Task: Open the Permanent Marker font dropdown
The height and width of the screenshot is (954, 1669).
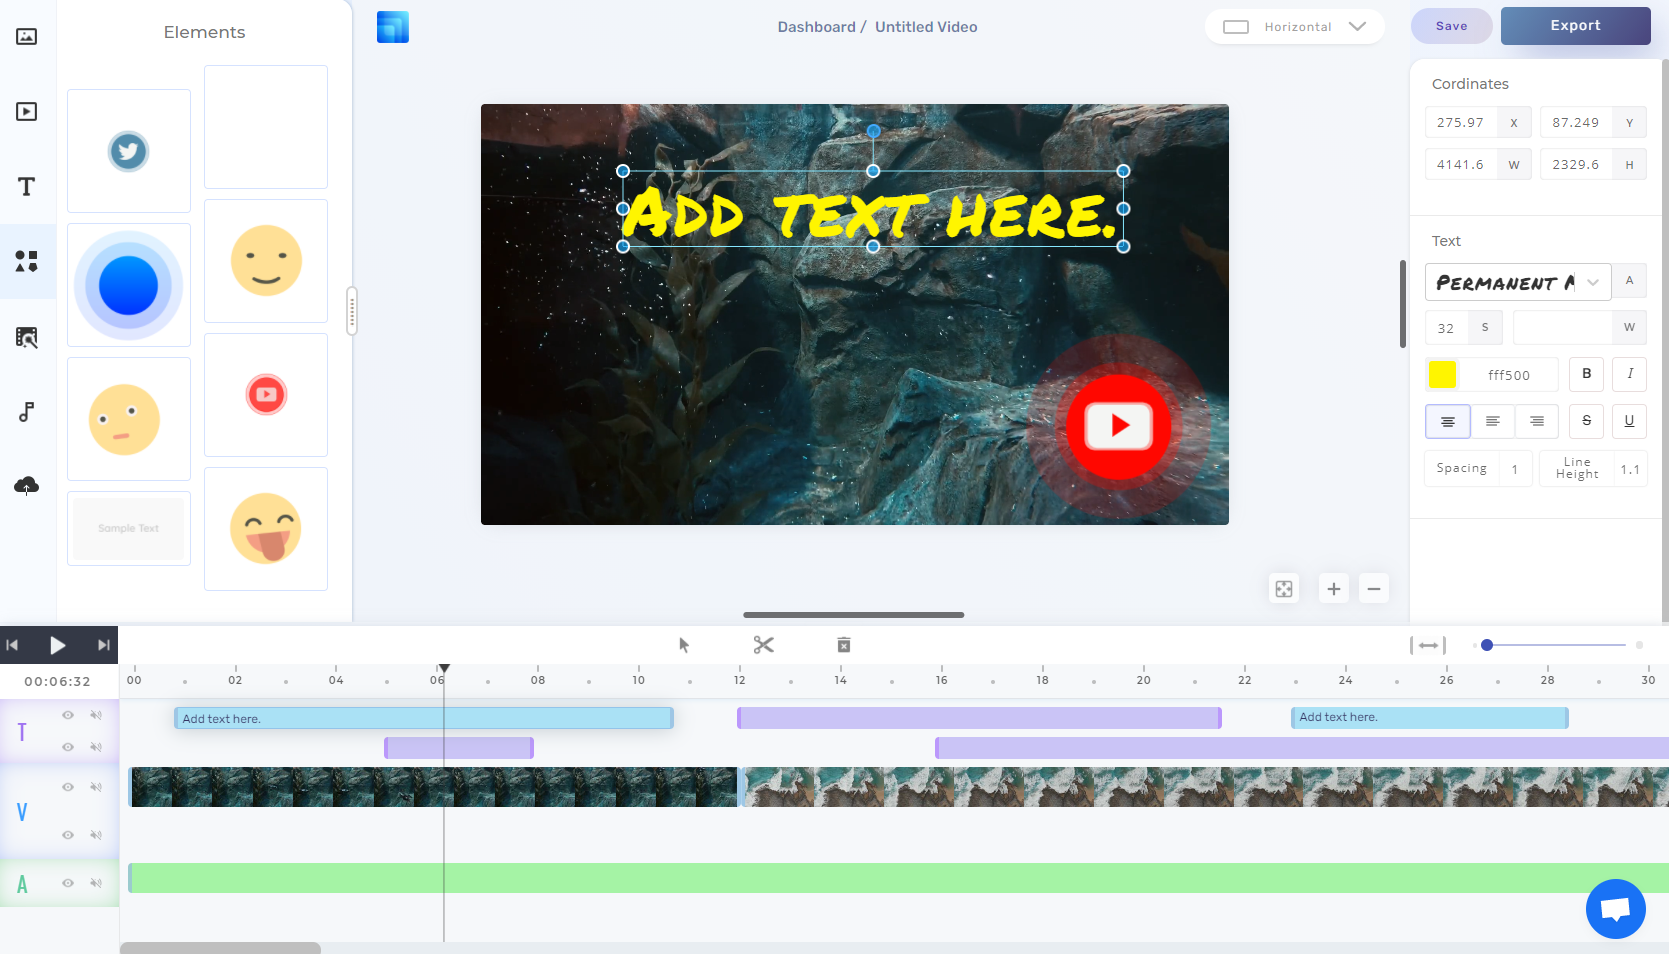Action: point(1594,282)
